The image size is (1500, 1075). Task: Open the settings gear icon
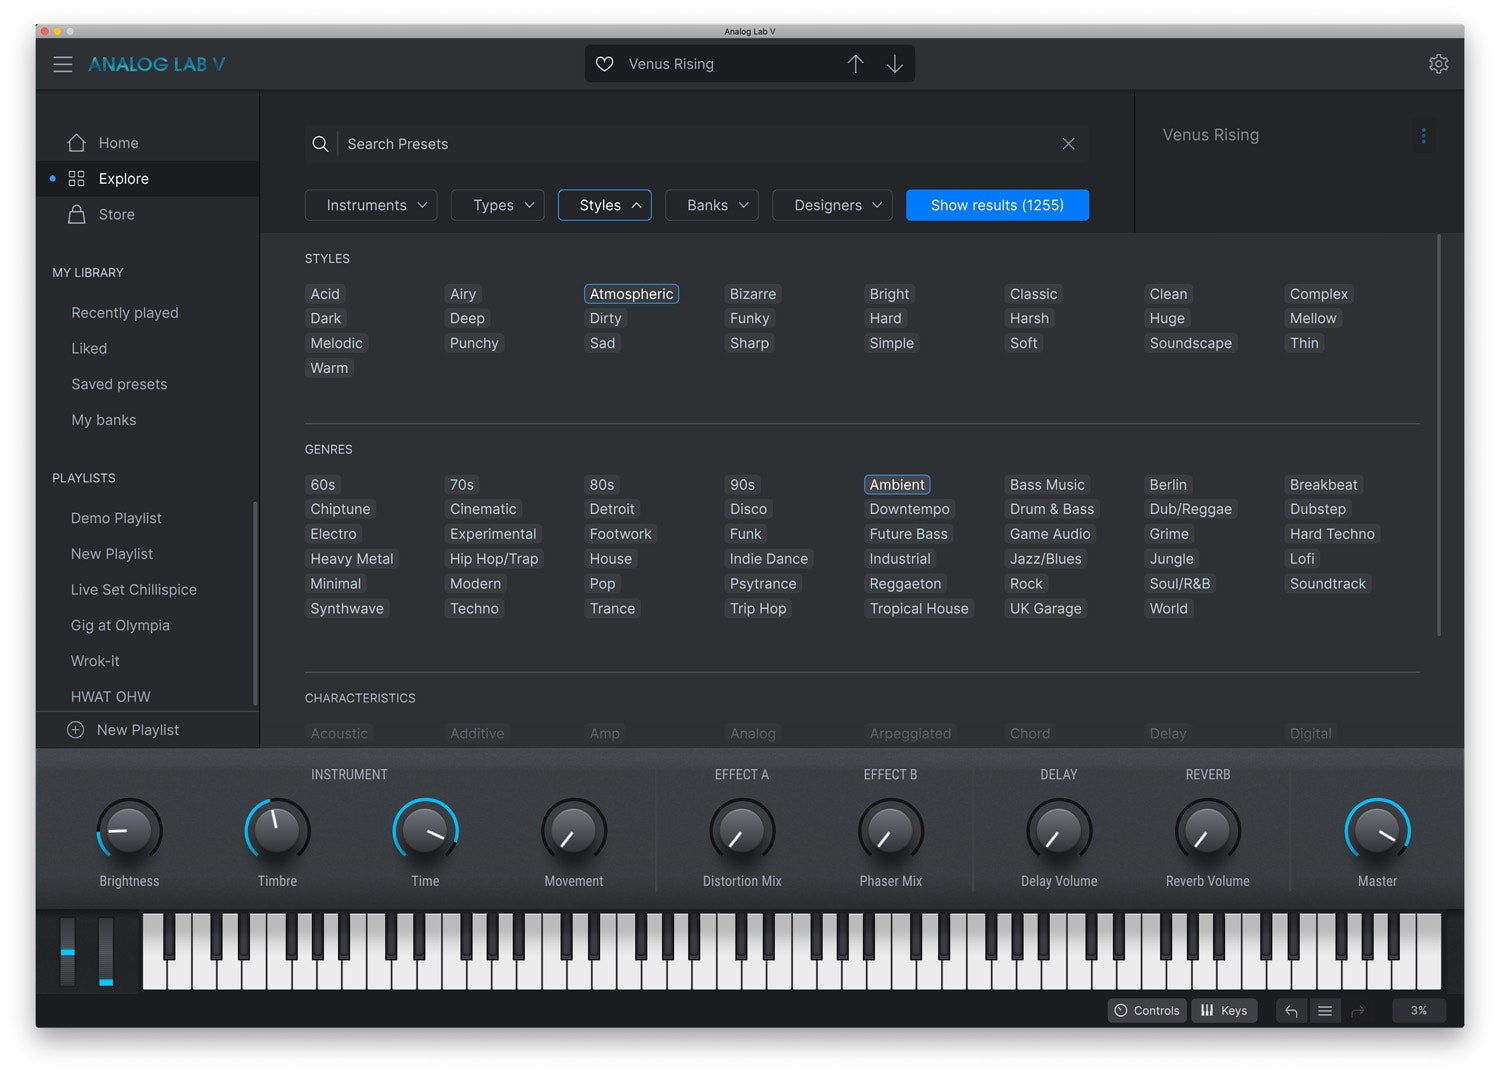pyautogui.click(x=1438, y=63)
